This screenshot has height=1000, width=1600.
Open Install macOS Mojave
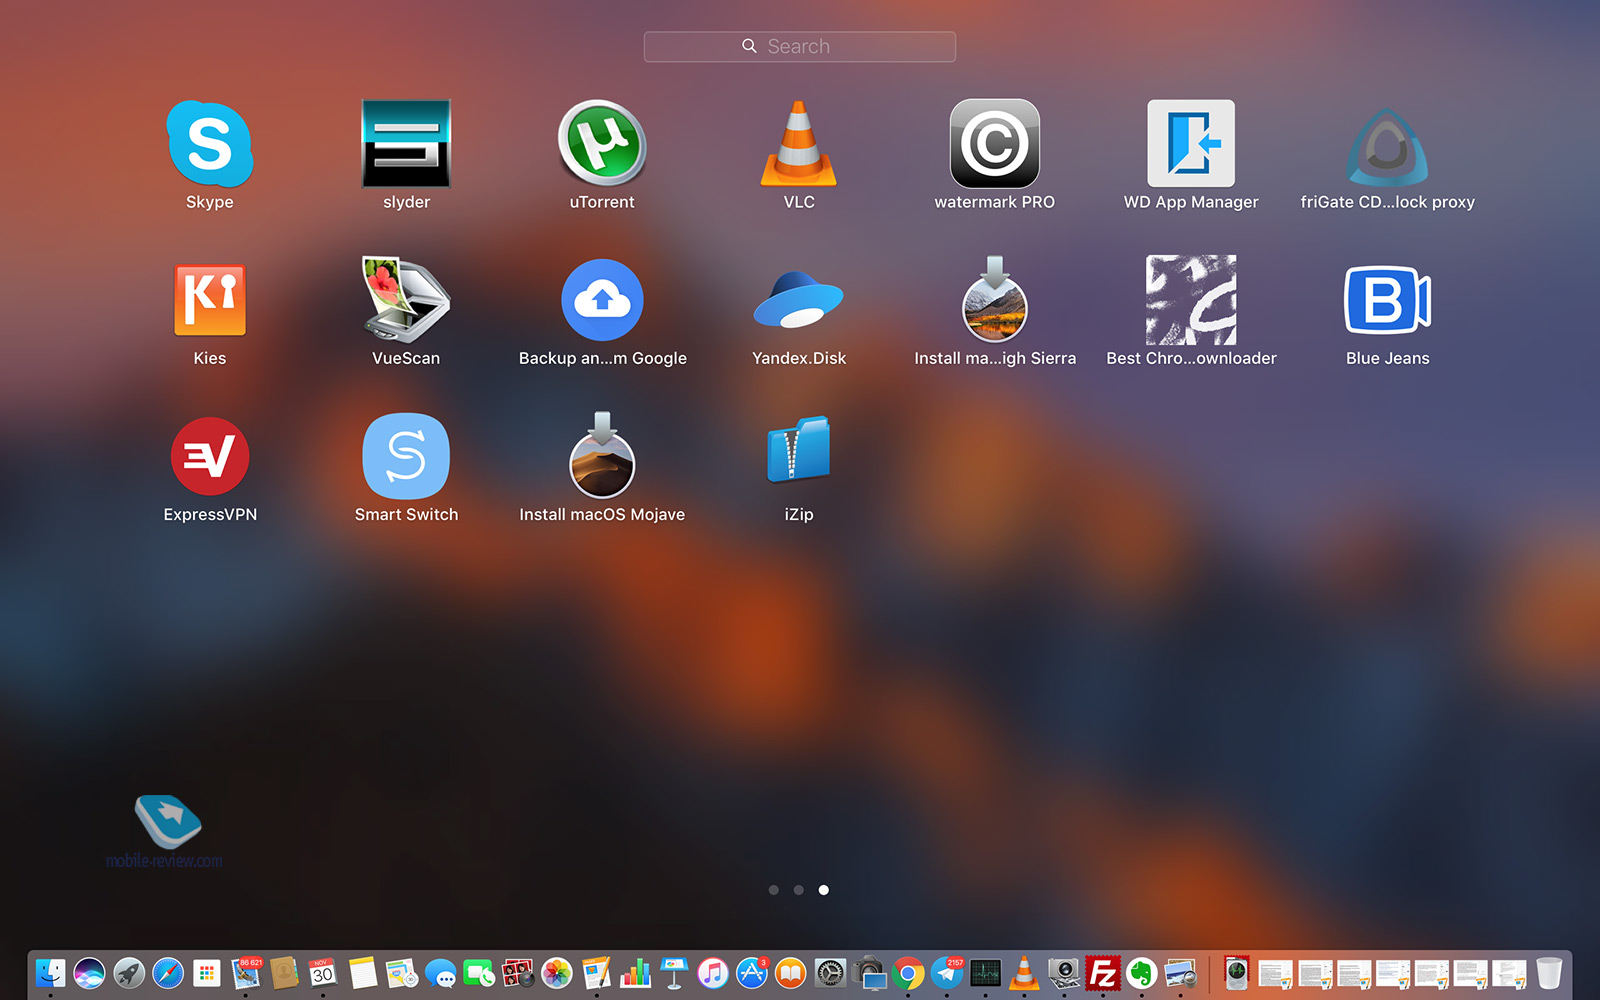[x=602, y=456]
